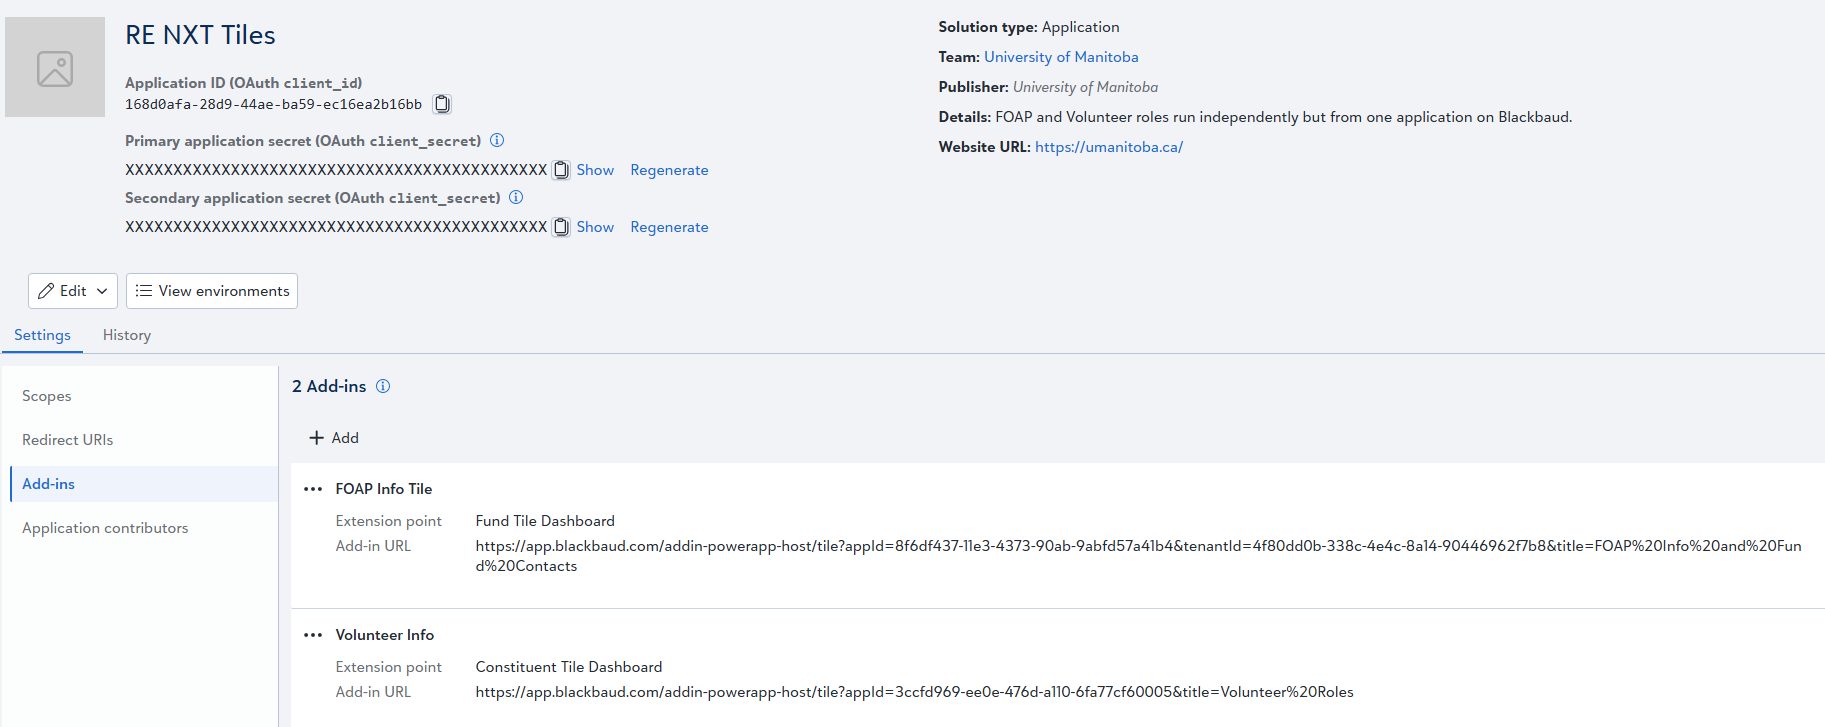Viewport: 1825px width, 727px height.
Task: Click the RE NXT Tiles application title
Action: pyautogui.click(x=200, y=35)
